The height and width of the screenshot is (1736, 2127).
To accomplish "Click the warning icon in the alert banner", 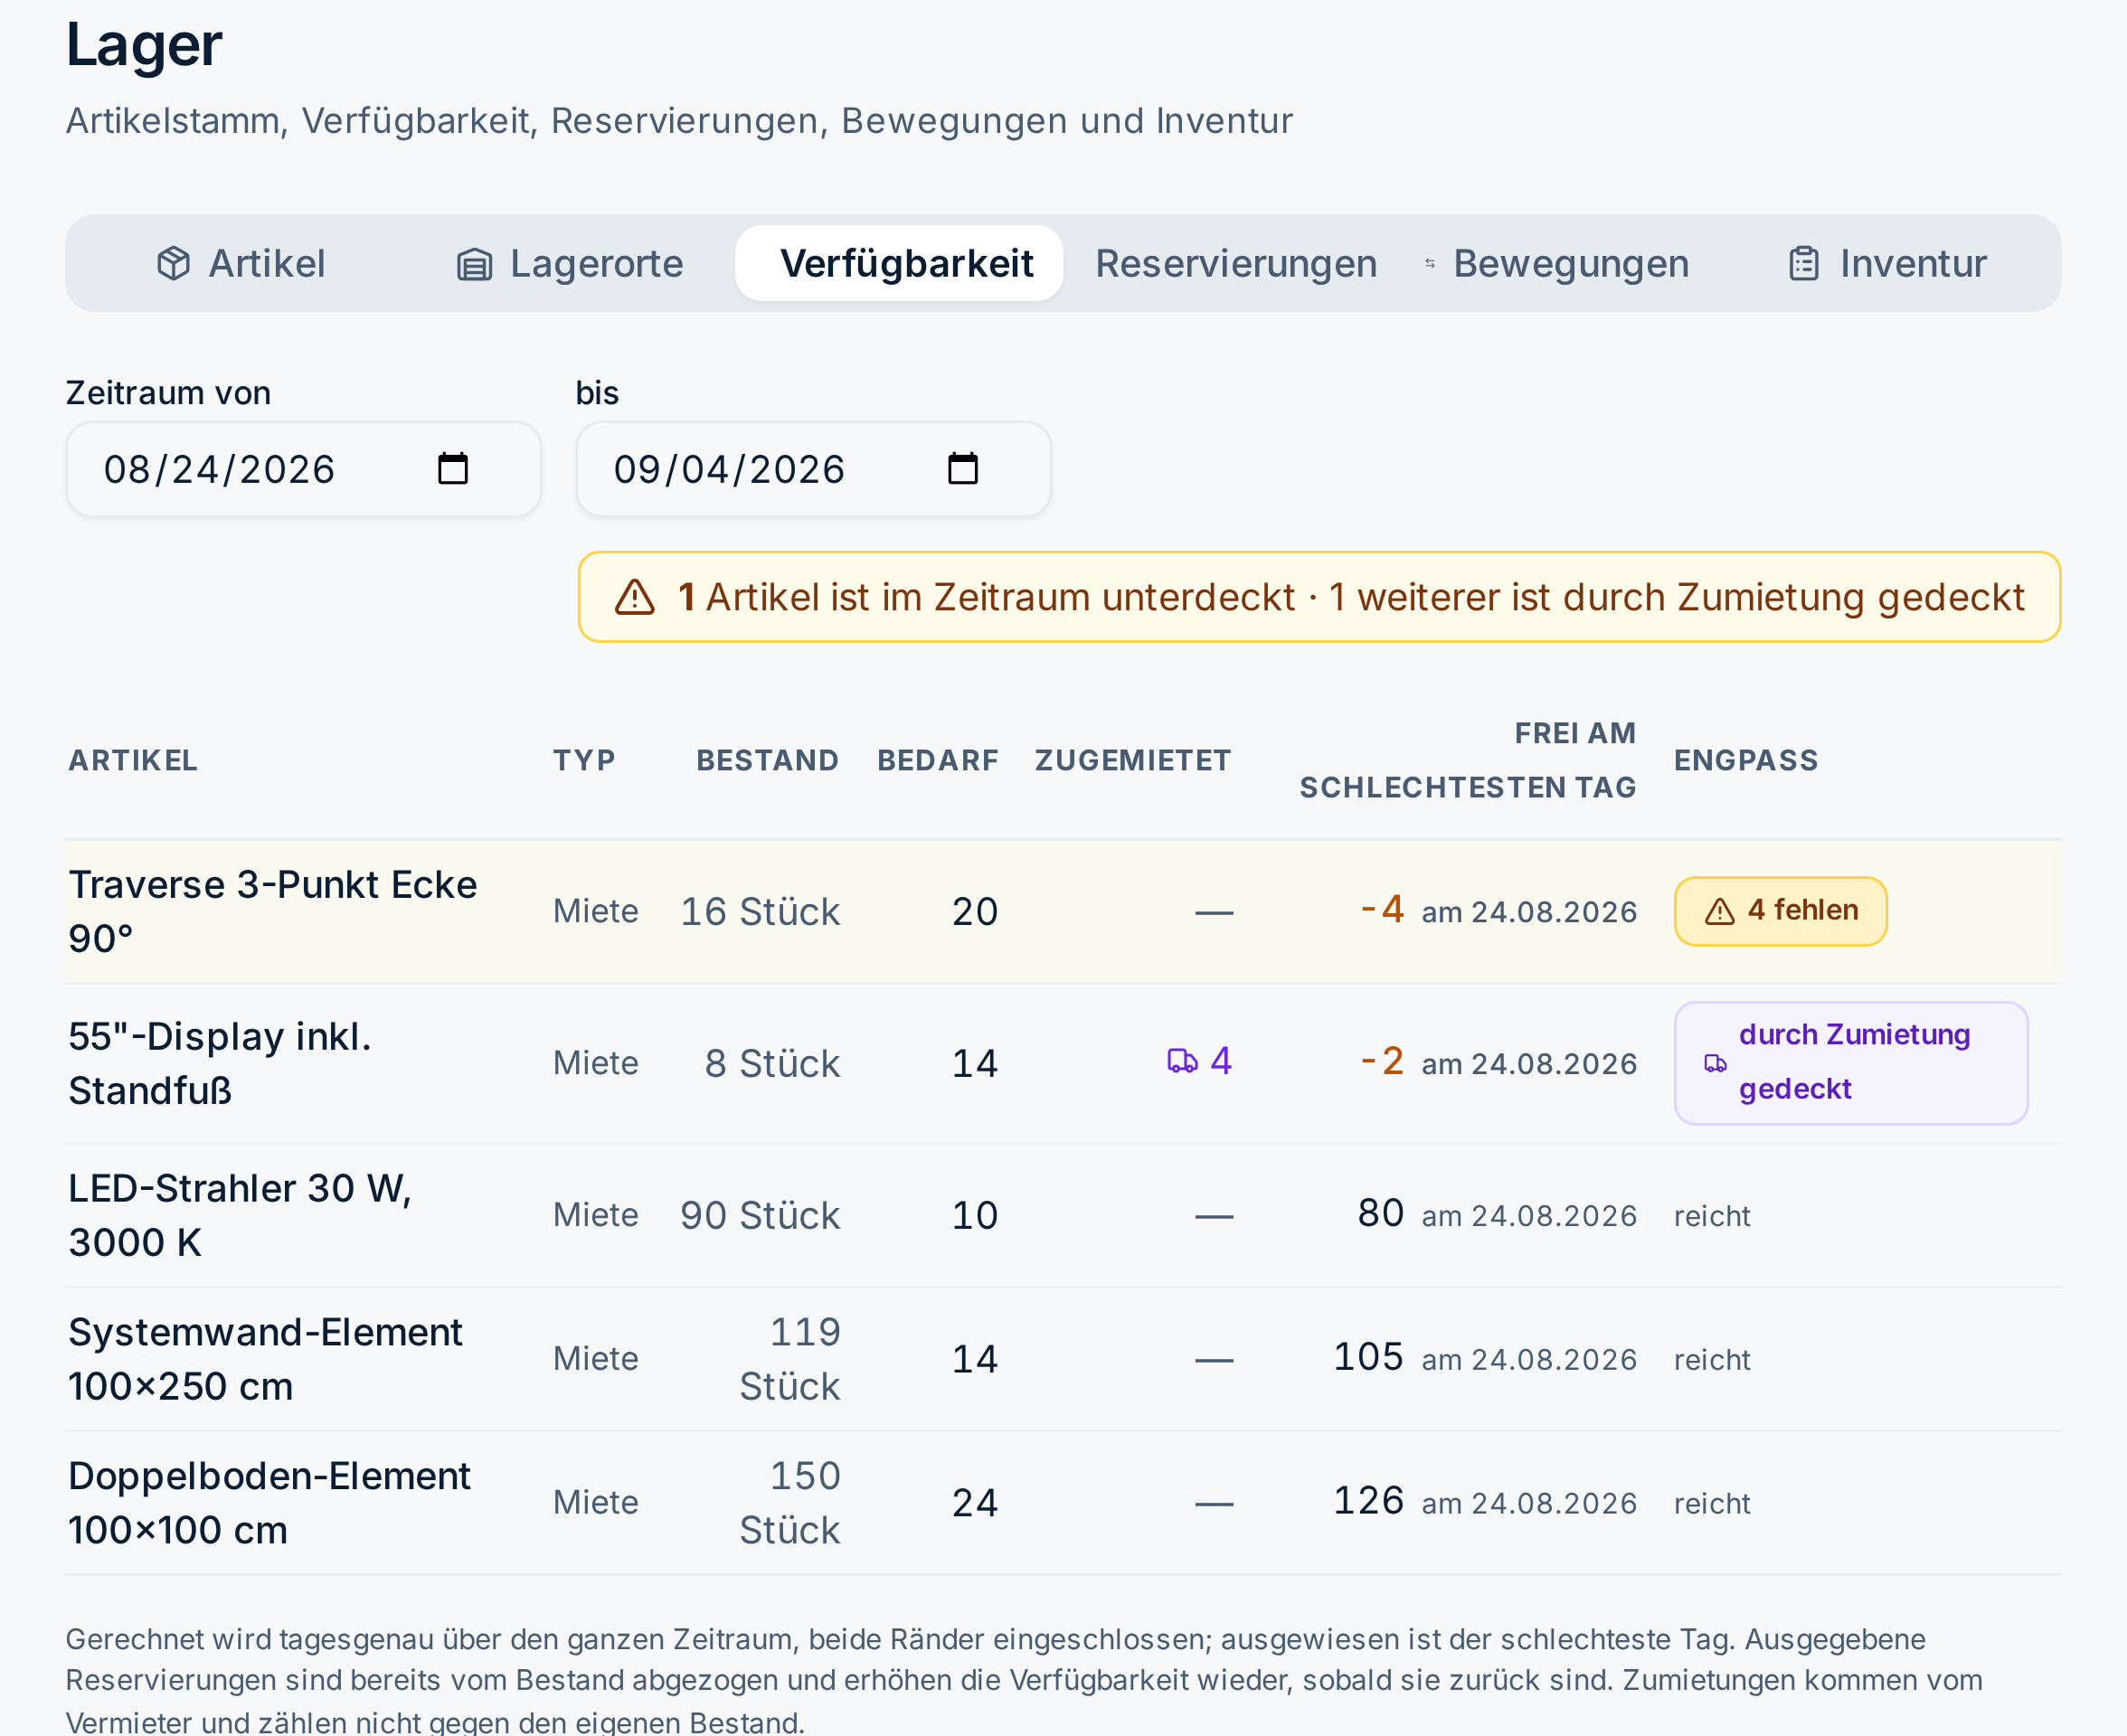I will [635, 598].
